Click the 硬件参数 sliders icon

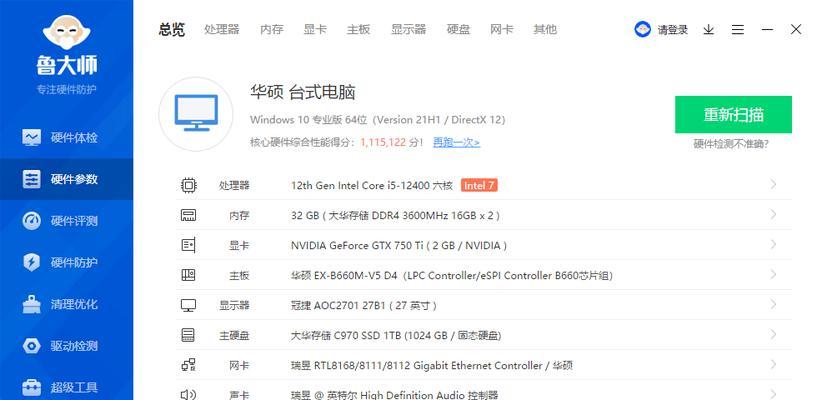click(31, 179)
